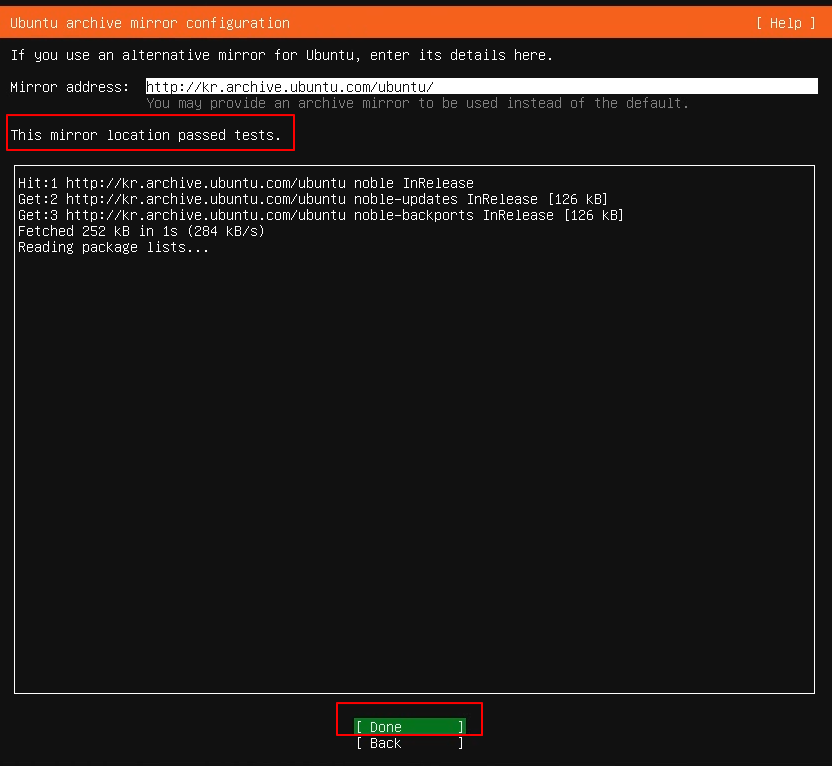Click the 'You may provide an archive mirror' hint

pos(418,103)
